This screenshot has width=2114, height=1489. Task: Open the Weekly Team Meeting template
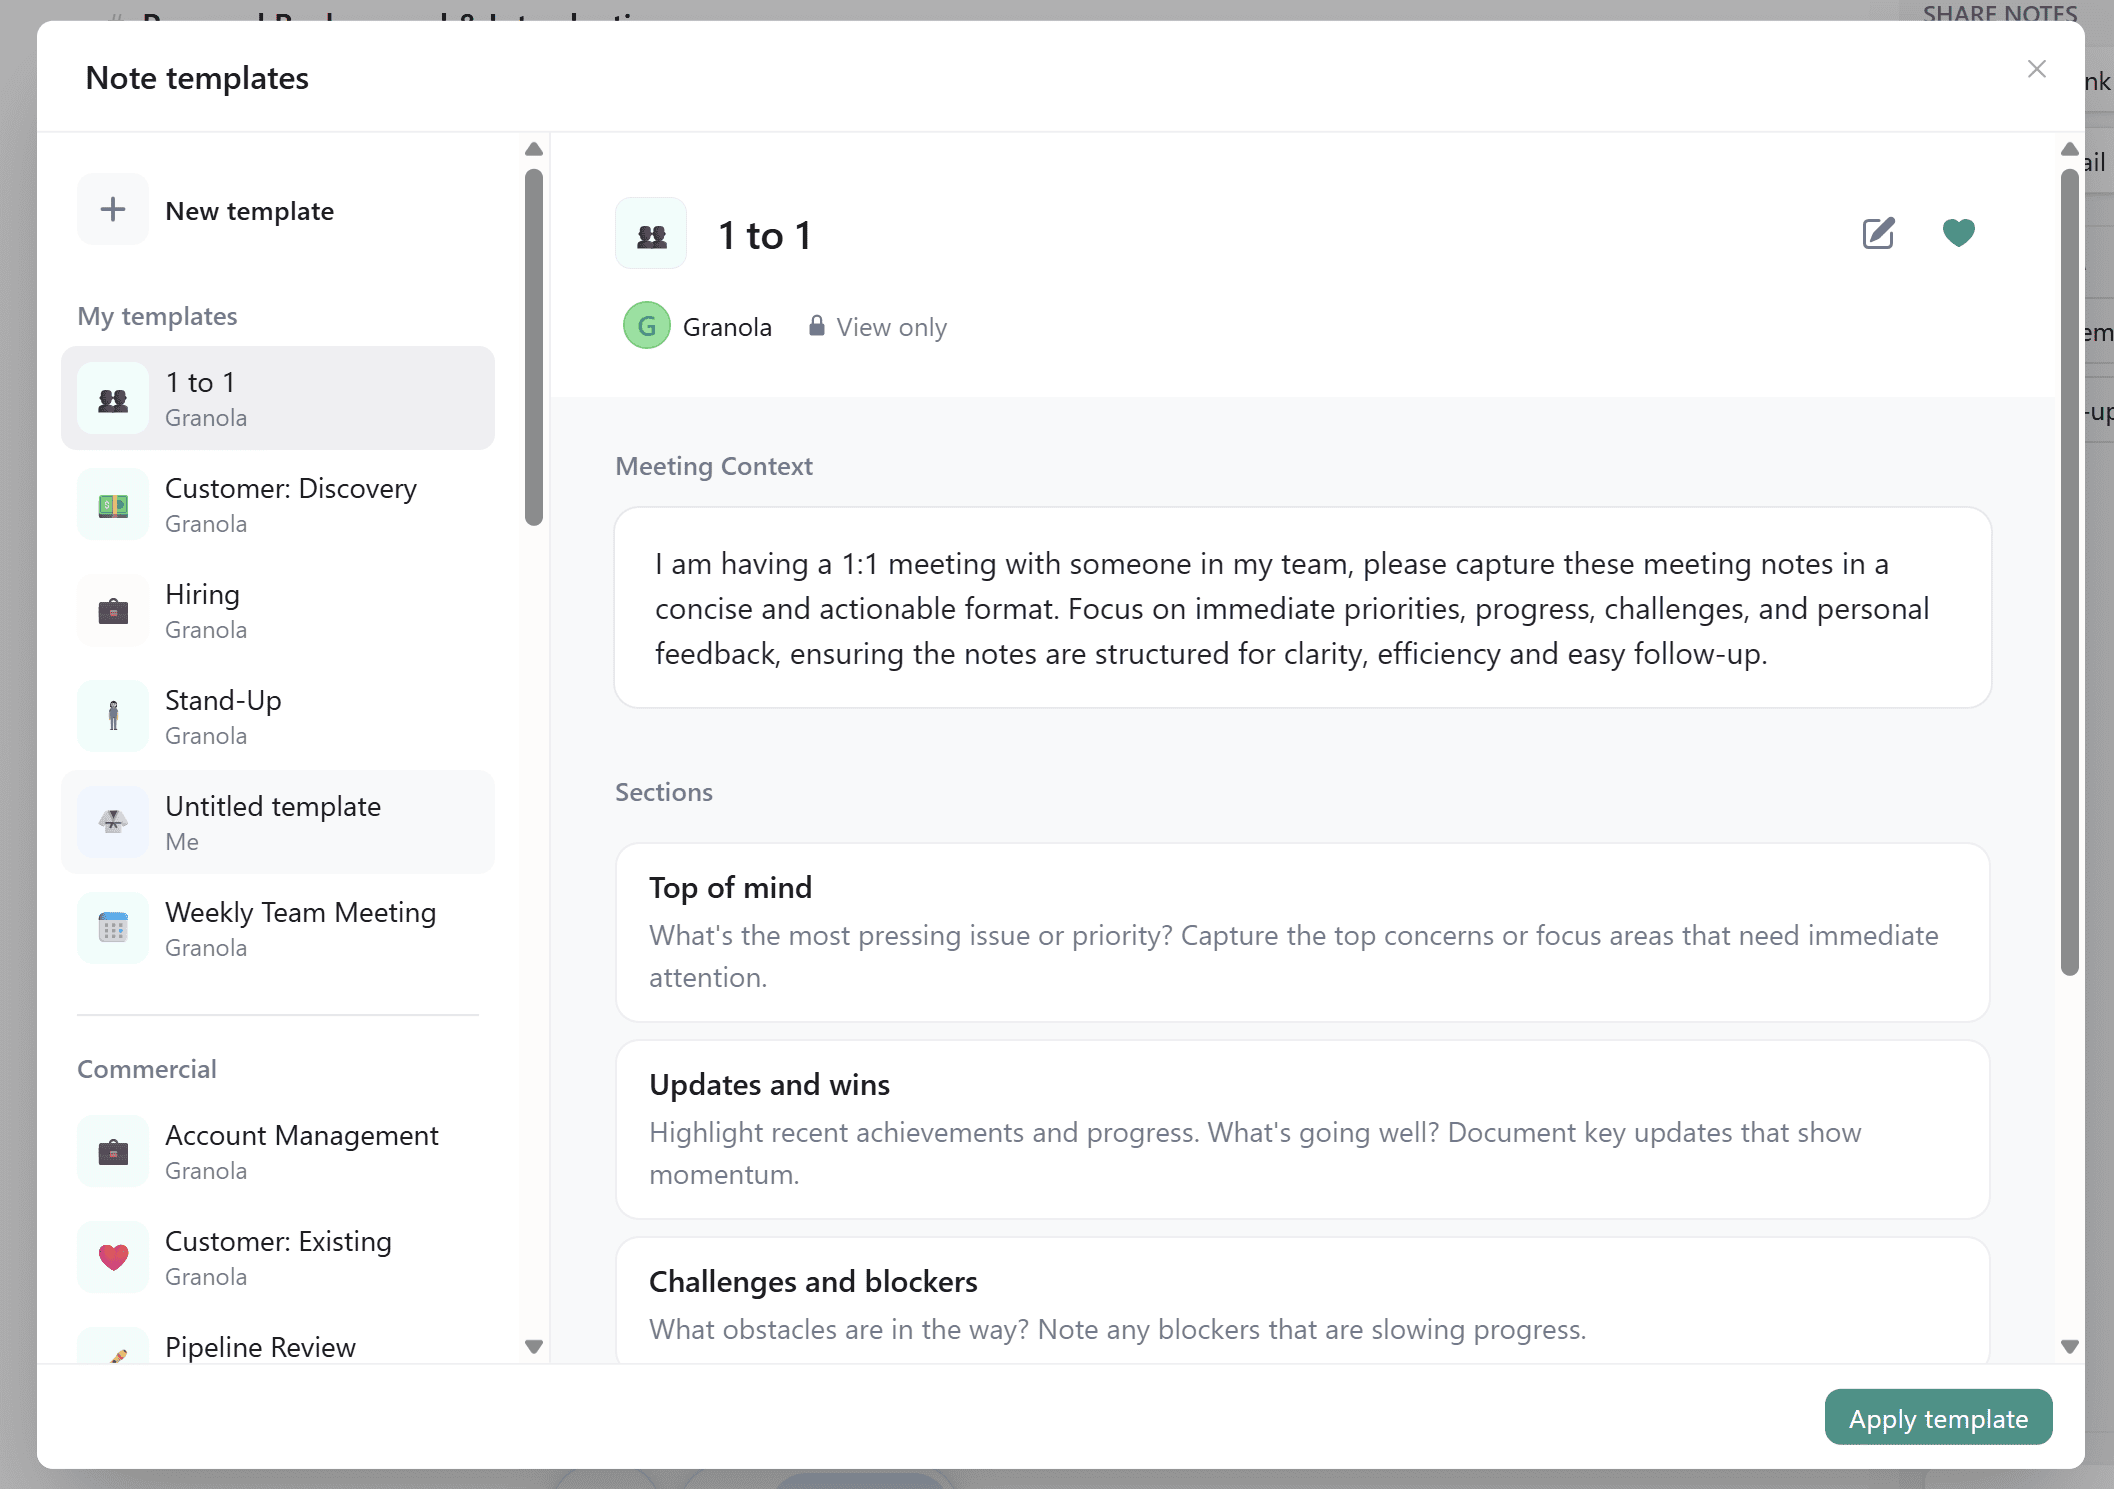click(278, 929)
